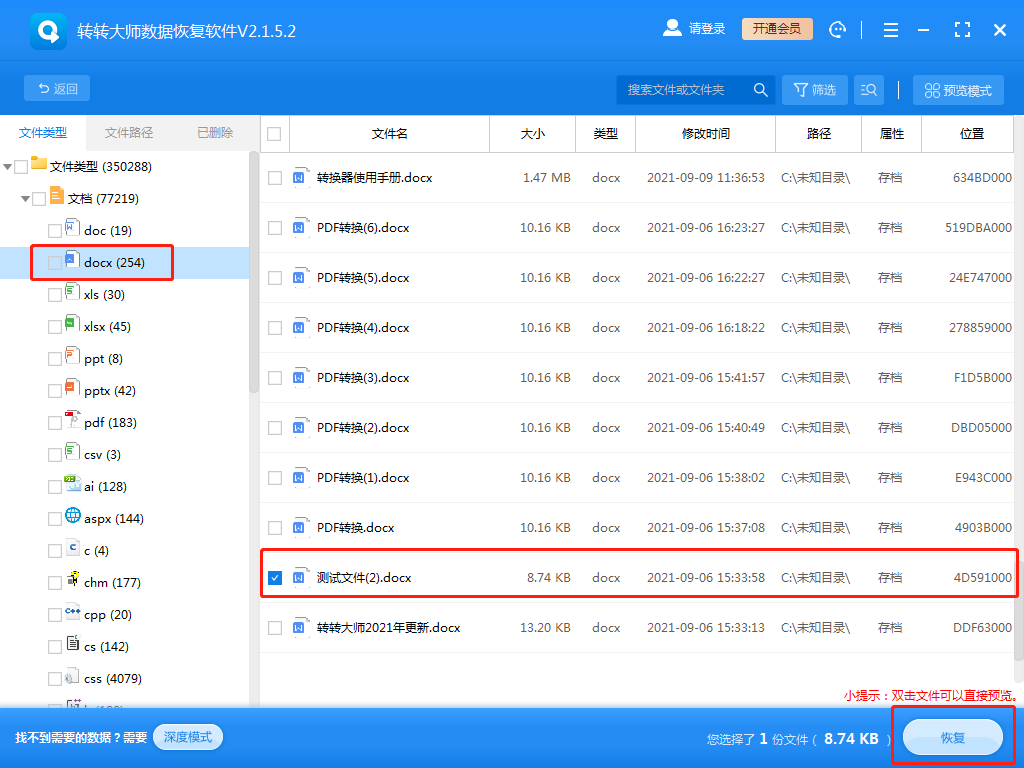Screen dimensions: 1024x768
Task: Click the cpp file type icon
Action: 72,612
